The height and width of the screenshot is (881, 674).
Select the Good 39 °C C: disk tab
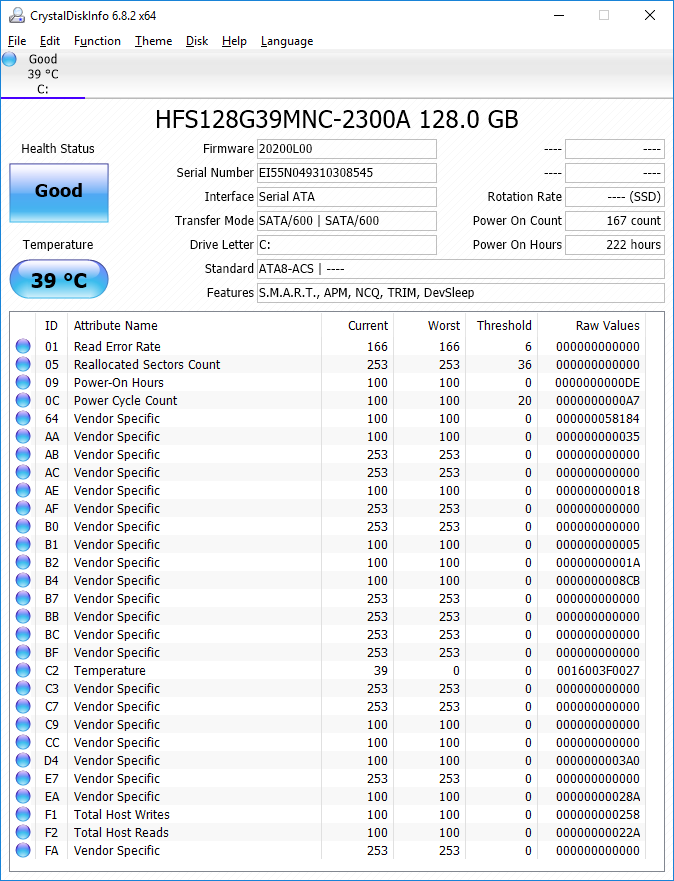pyautogui.click(x=42, y=74)
